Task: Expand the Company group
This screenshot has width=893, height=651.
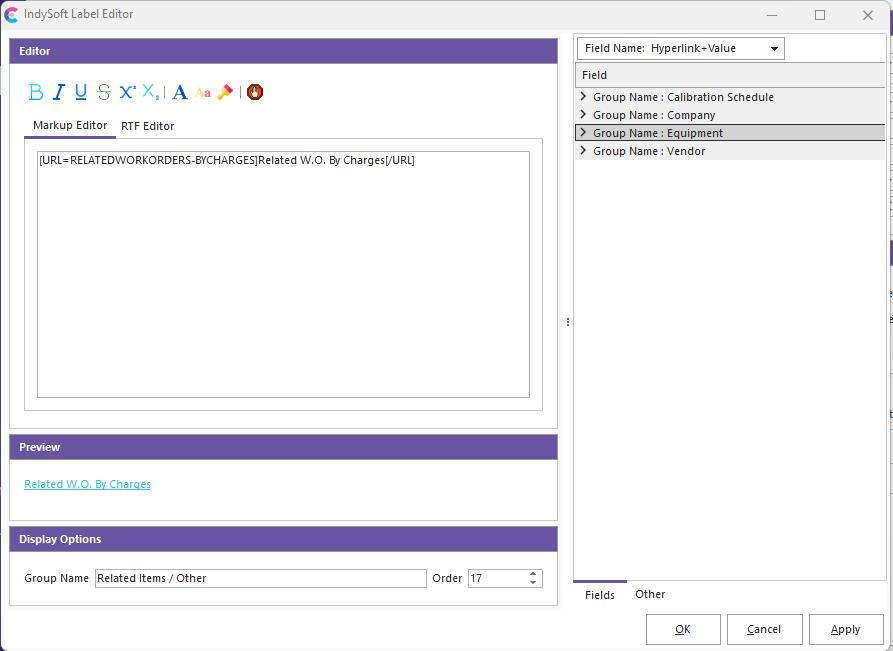Action: pyautogui.click(x=583, y=115)
